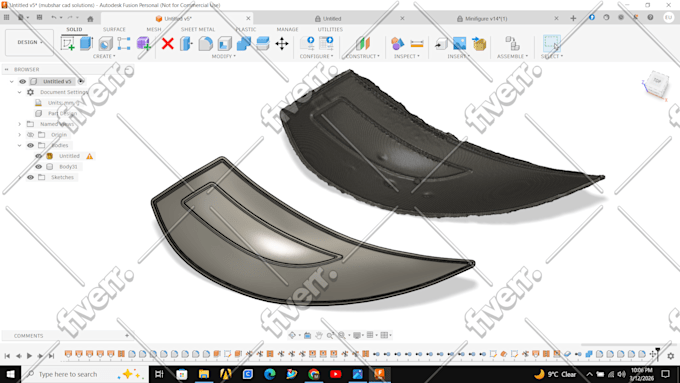
Task: Click the Insert Canvas image icon
Action: [460, 43]
